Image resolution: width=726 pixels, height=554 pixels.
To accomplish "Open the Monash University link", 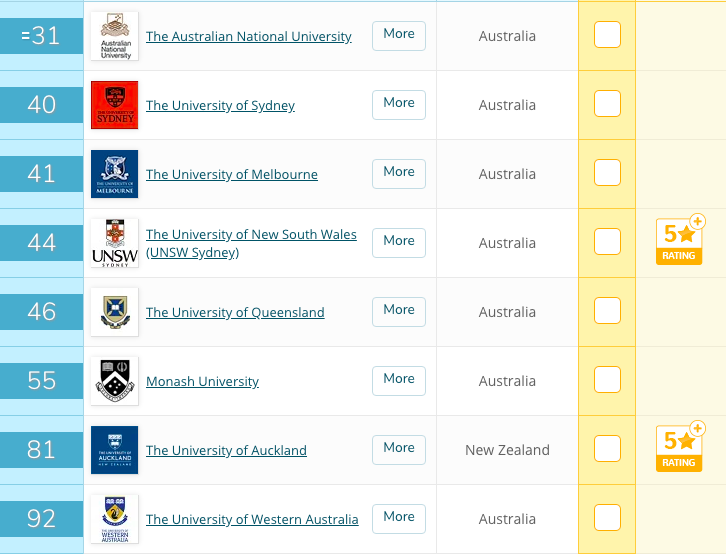I will pos(202,381).
